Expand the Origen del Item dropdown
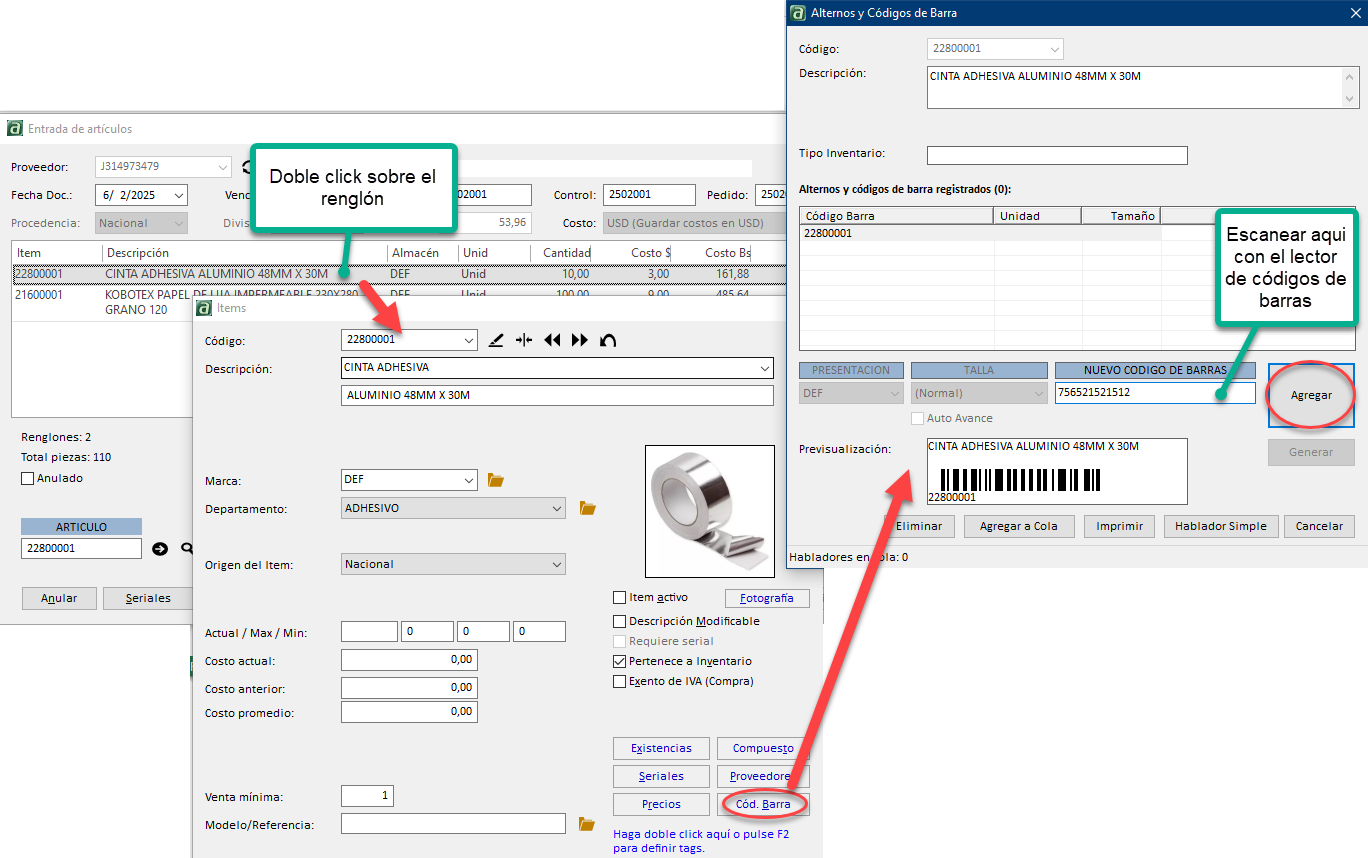This screenshot has height=858, width=1368. 557,565
